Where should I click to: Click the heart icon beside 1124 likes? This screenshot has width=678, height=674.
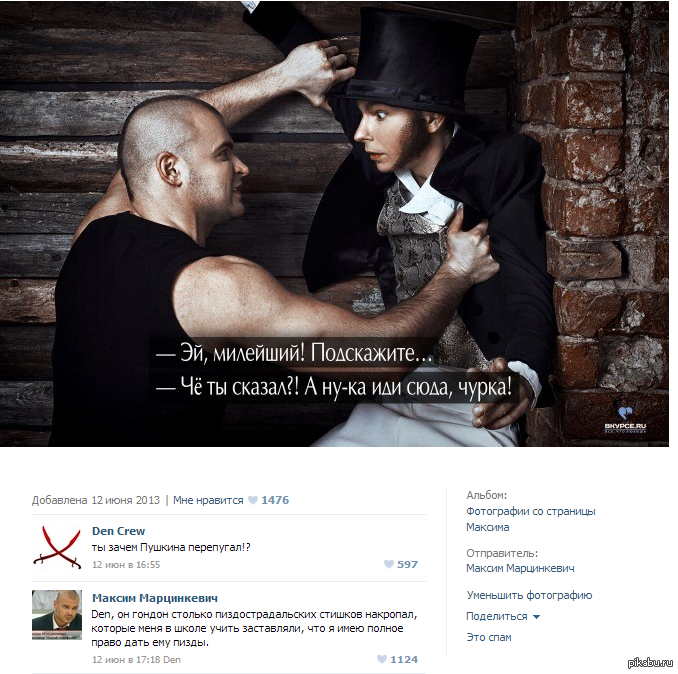click(x=382, y=659)
